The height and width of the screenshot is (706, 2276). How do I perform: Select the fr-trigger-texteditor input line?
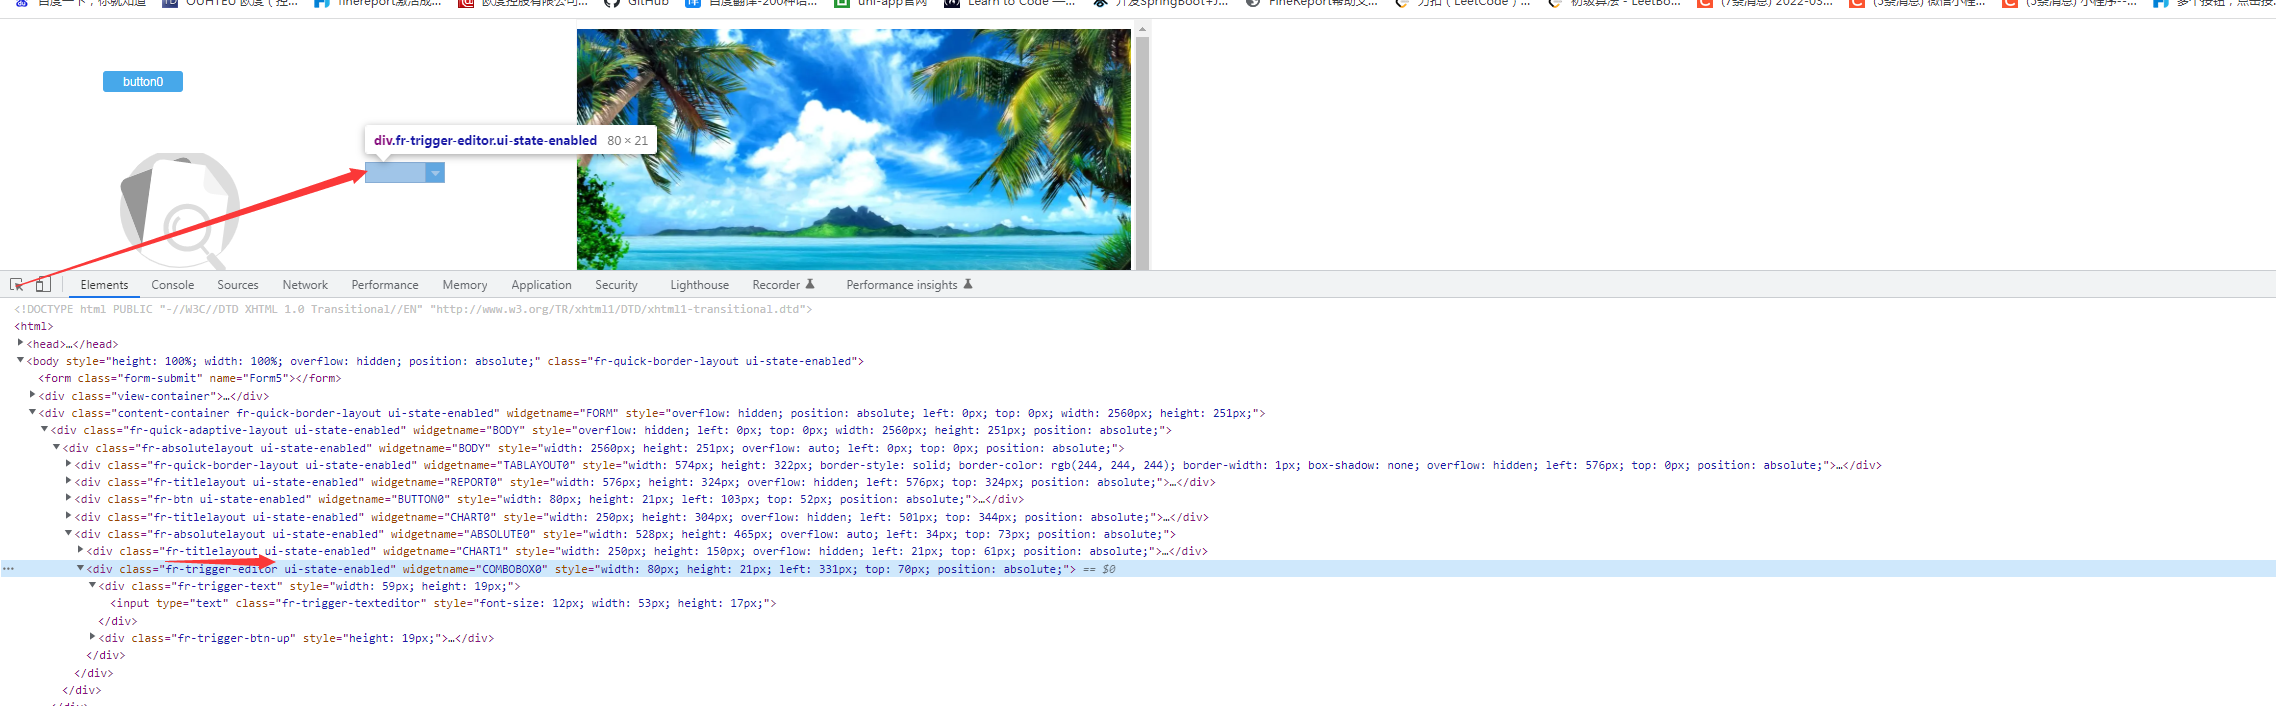pyautogui.click(x=442, y=603)
